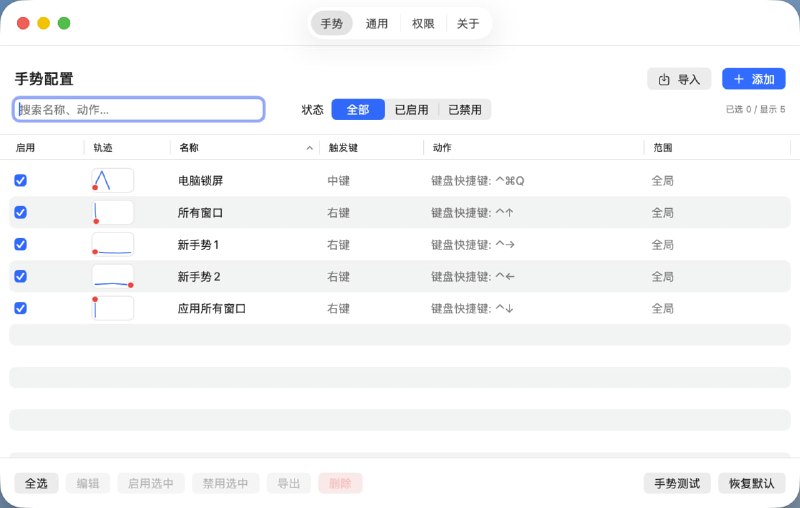
Task: Click the action 键盘快捷键: ^⌘Q
Action: (x=478, y=181)
